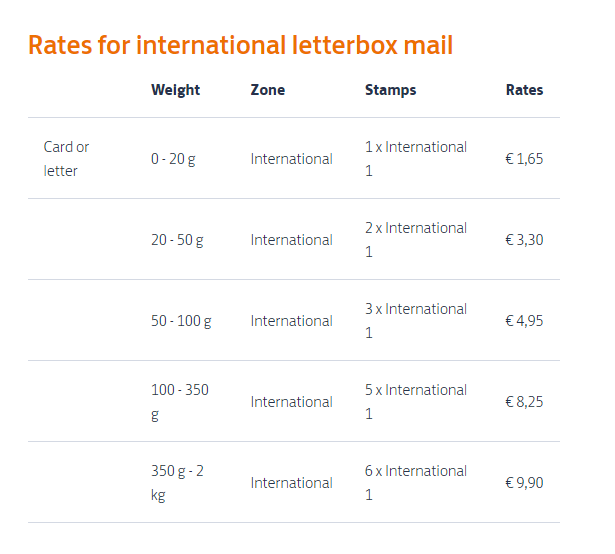Click '1 x International 1' stamps cell
The height and width of the screenshot is (554, 615).
(x=416, y=159)
